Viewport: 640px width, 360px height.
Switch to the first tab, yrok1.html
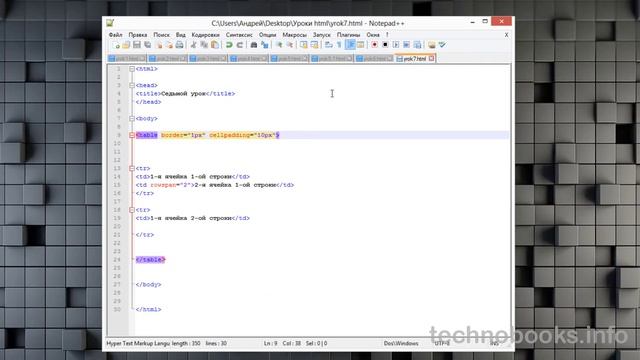(x=127, y=59)
